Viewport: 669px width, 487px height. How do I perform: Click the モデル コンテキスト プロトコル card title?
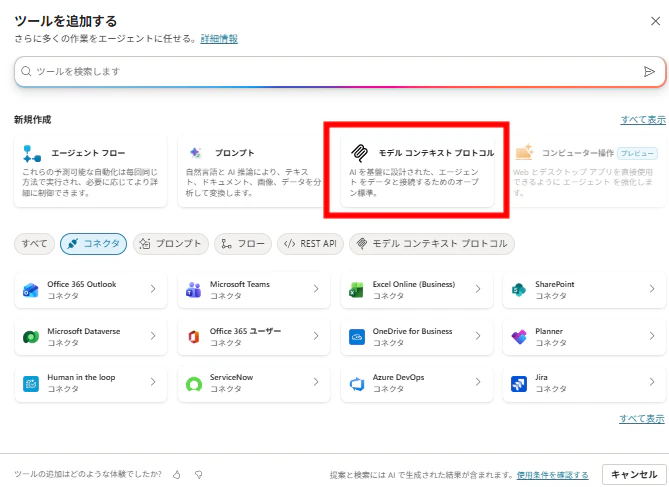(x=436, y=153)
